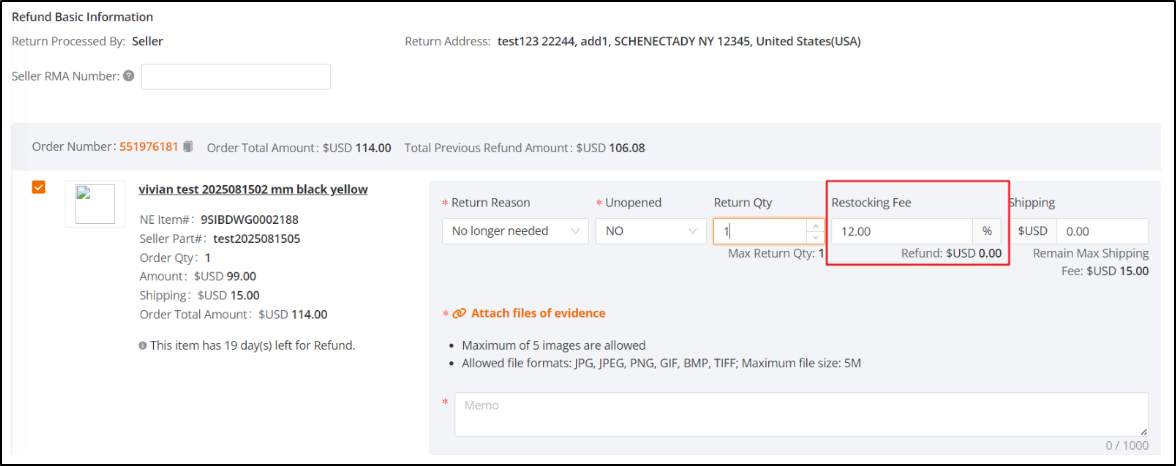Click the percent sign on Restocking Fee

click(986, 231)
